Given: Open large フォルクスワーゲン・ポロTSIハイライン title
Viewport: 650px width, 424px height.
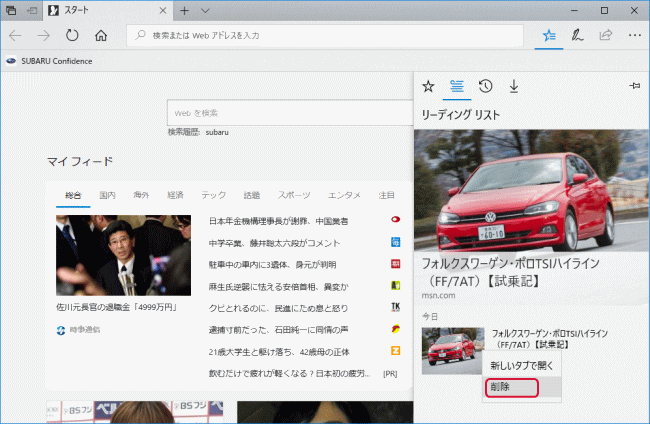Looking at the screenshot, I should [x=510, y=272].
